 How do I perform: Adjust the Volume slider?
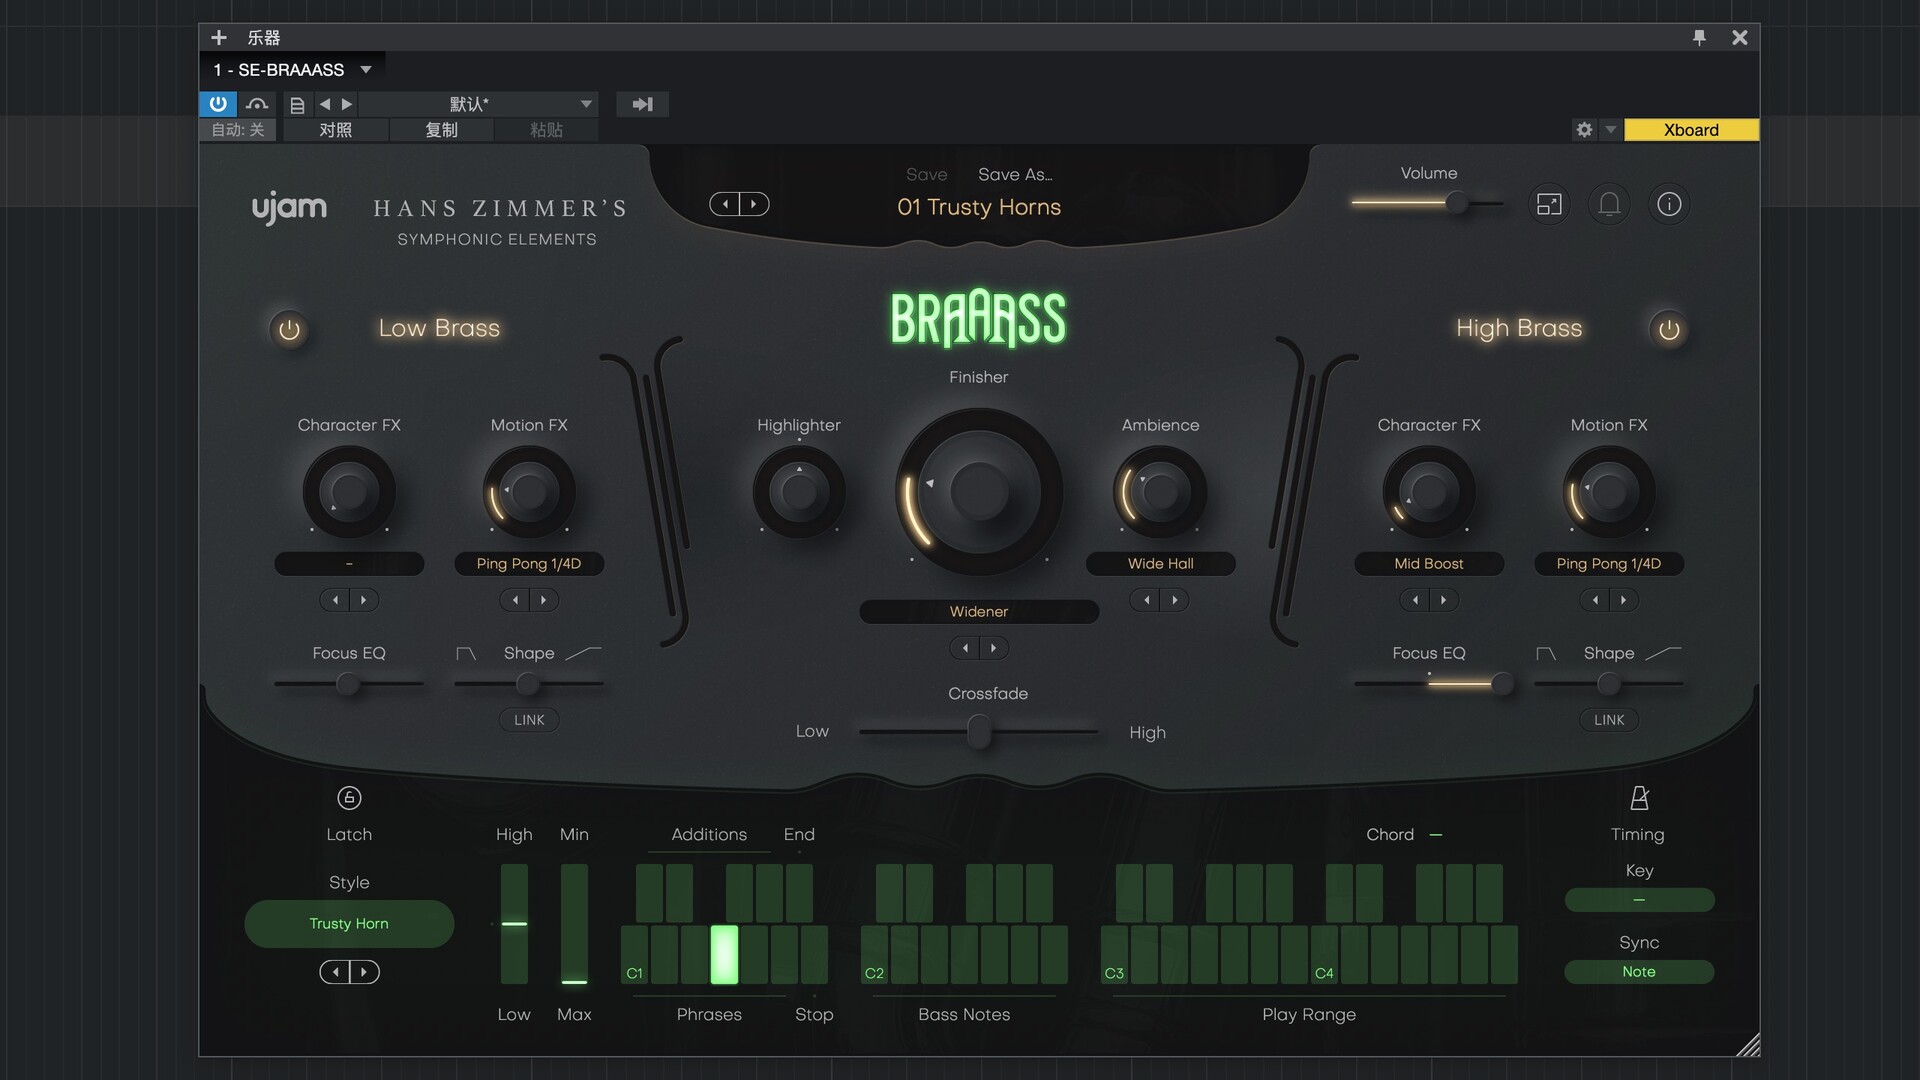click(1428, 203)
